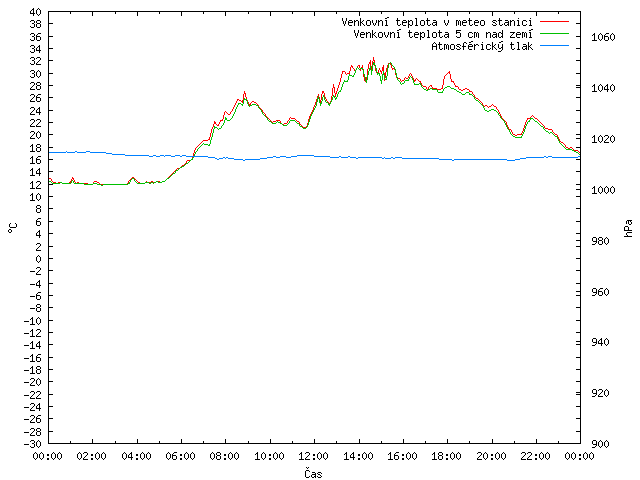The width and height of the screenshot is (640, 480).
Task: Click the time tick label '14:00'
Action: click(358, 456)
